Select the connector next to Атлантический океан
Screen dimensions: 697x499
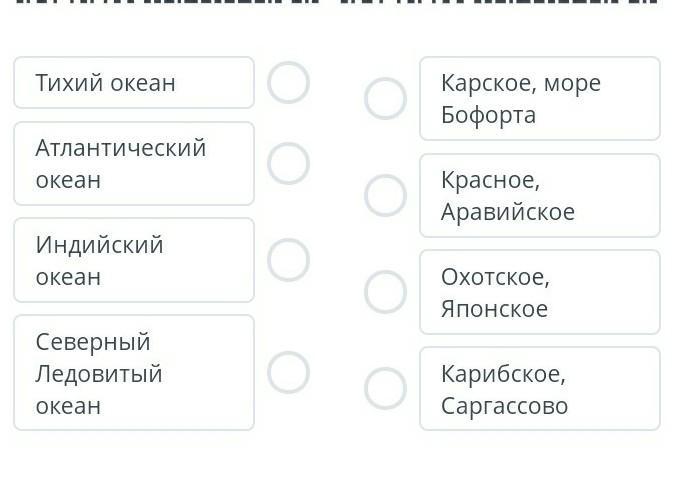288,163
